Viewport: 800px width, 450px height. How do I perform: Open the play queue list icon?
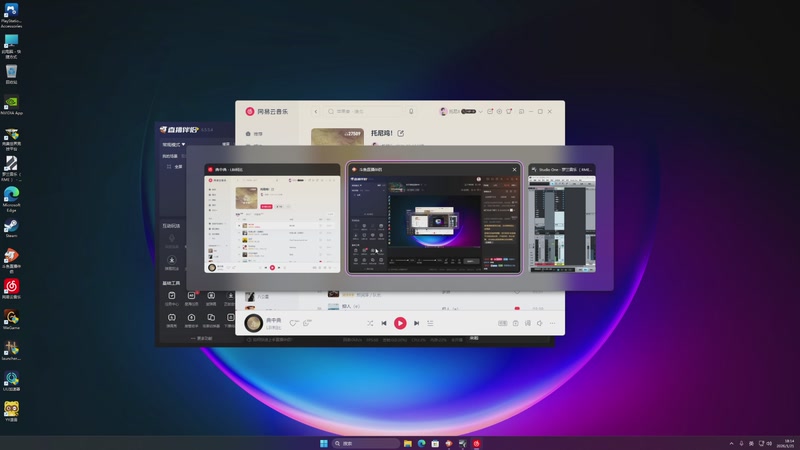point(431,323)
